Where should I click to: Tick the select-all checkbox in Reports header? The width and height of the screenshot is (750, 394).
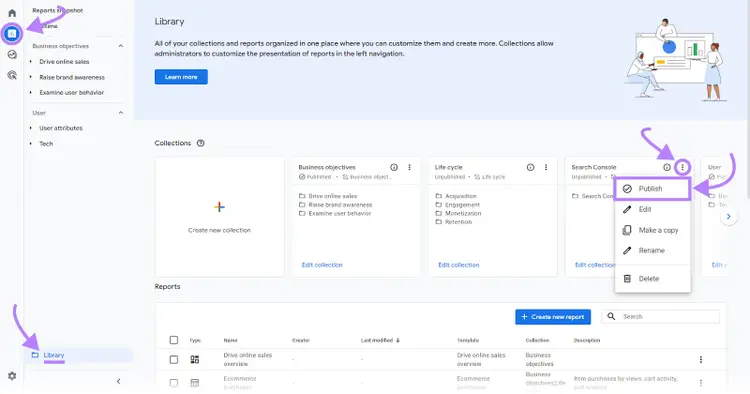coord(174,340)
